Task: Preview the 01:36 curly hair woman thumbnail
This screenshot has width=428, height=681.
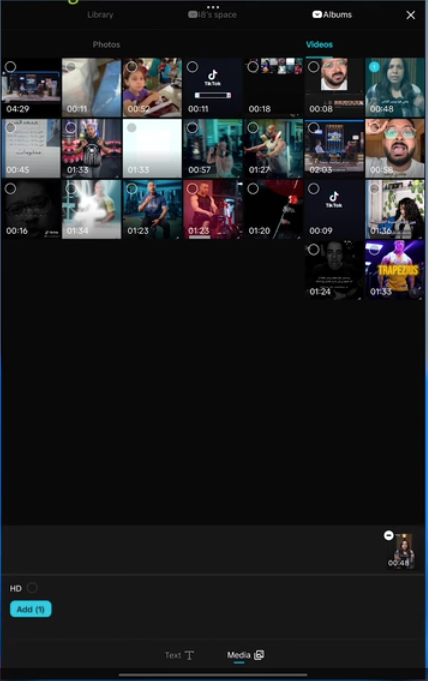Action: (395, 209)
